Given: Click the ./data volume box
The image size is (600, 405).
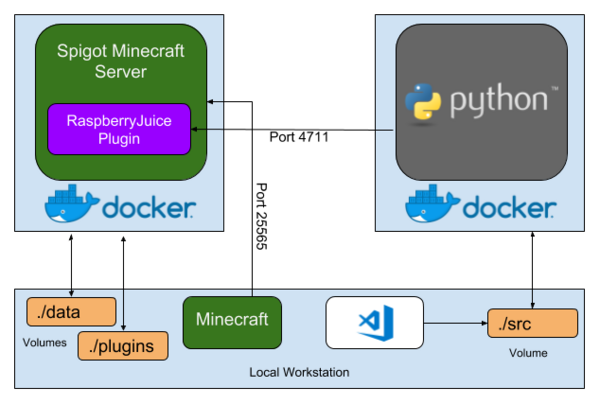Looking at the screenshot, I should pos(71,312).
